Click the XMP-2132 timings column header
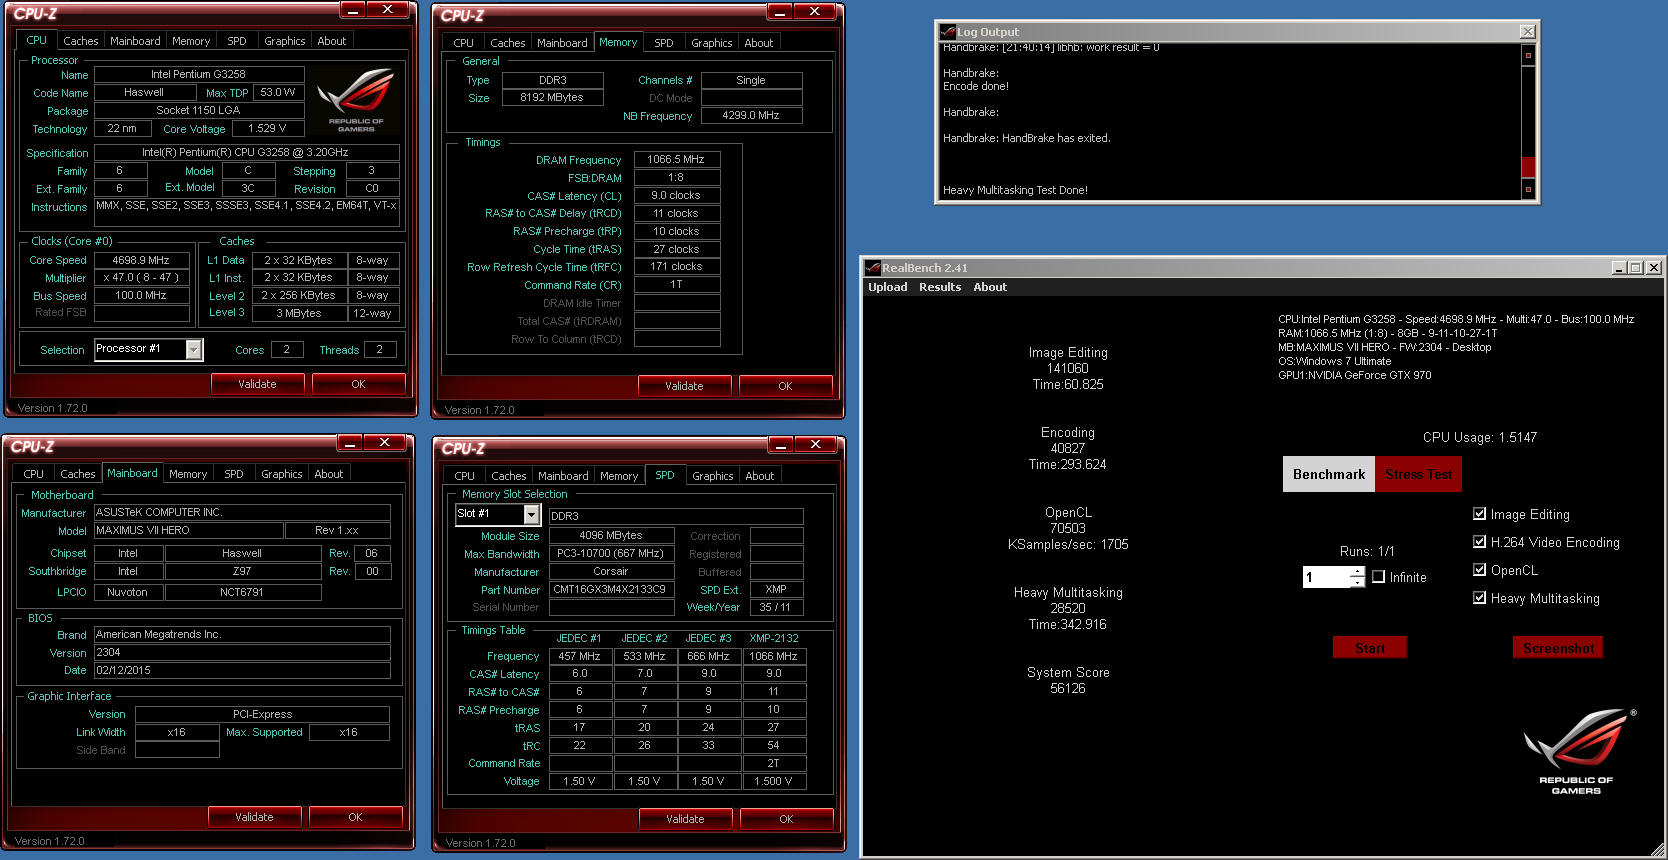Image resolution: width=1668 pixels, height=860 pixels. (x=774, y=638)
